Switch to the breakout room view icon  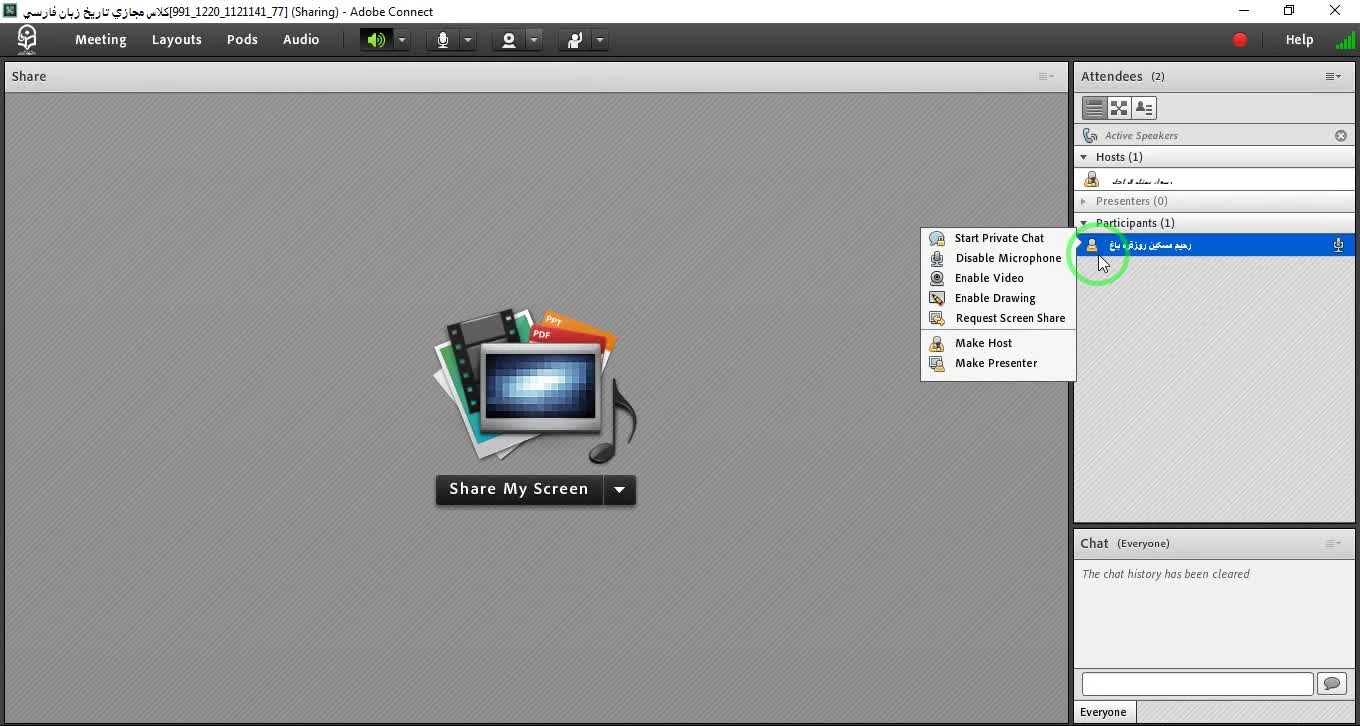(x=1119, y=108)
